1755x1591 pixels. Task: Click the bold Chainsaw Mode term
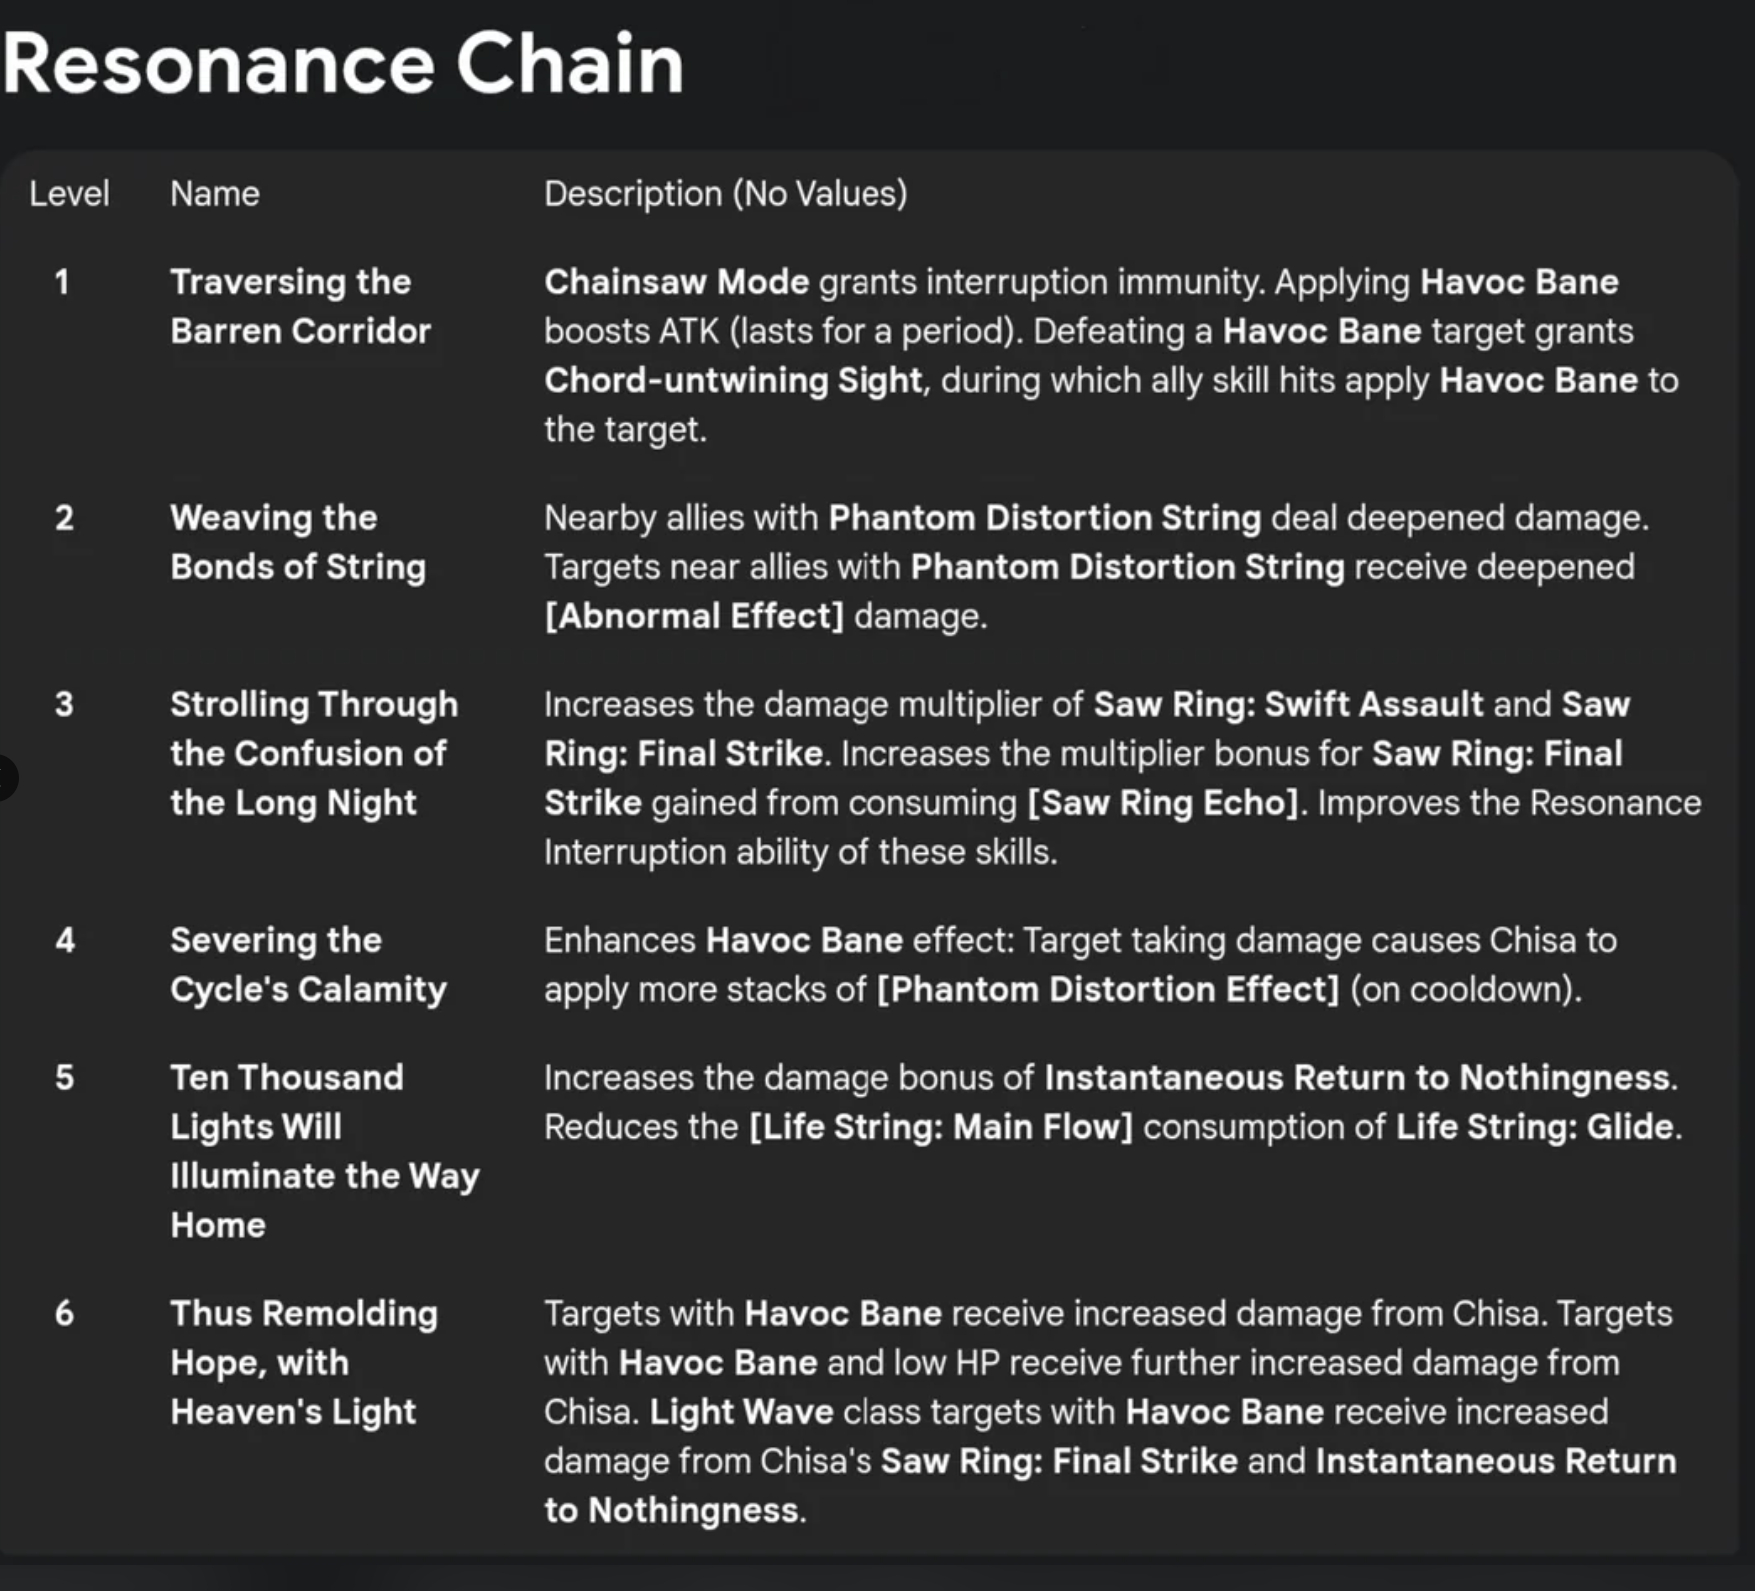676,282
